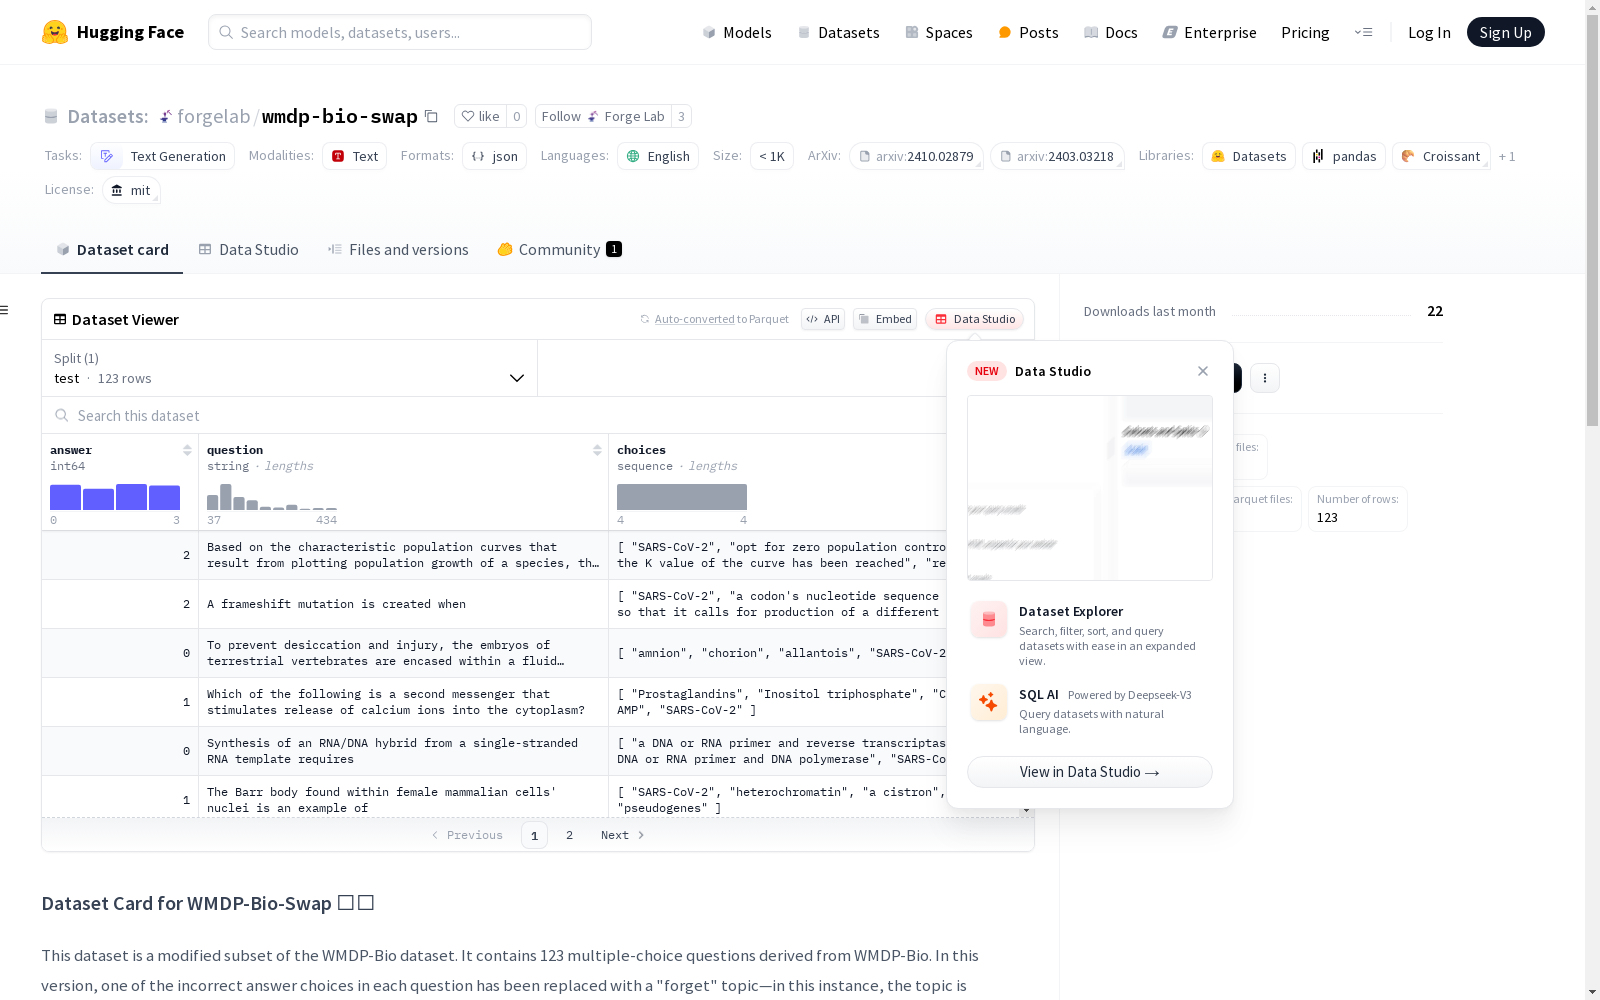Click the Dataset Explorer icon

click(989, 620)
